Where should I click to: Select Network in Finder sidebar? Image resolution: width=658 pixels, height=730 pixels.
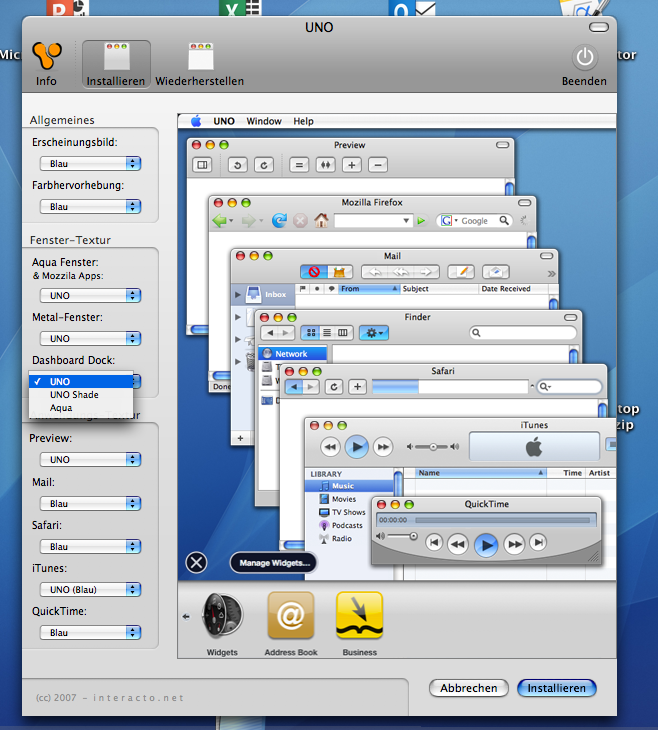tap(292, 354)
